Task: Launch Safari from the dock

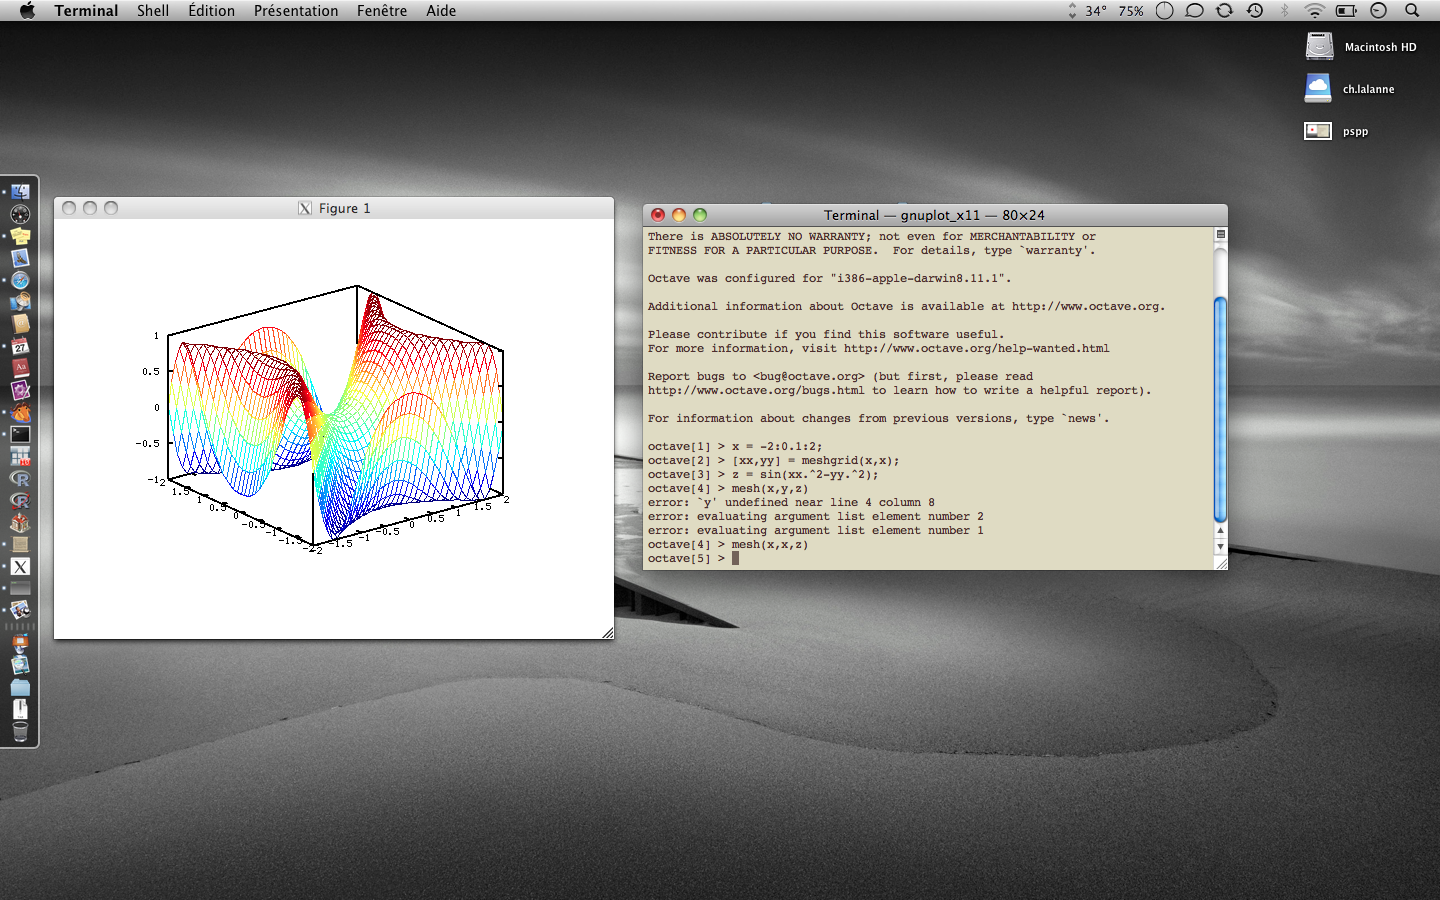Action: [20, 280]
